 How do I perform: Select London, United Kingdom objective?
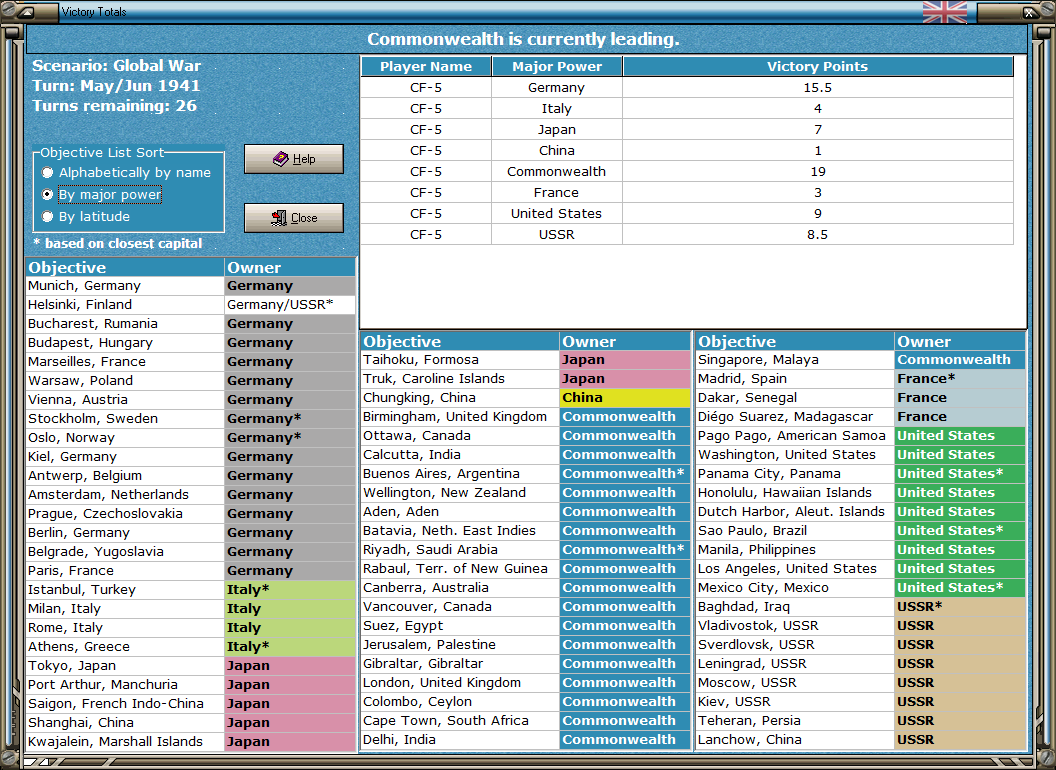tap(460, 682)
